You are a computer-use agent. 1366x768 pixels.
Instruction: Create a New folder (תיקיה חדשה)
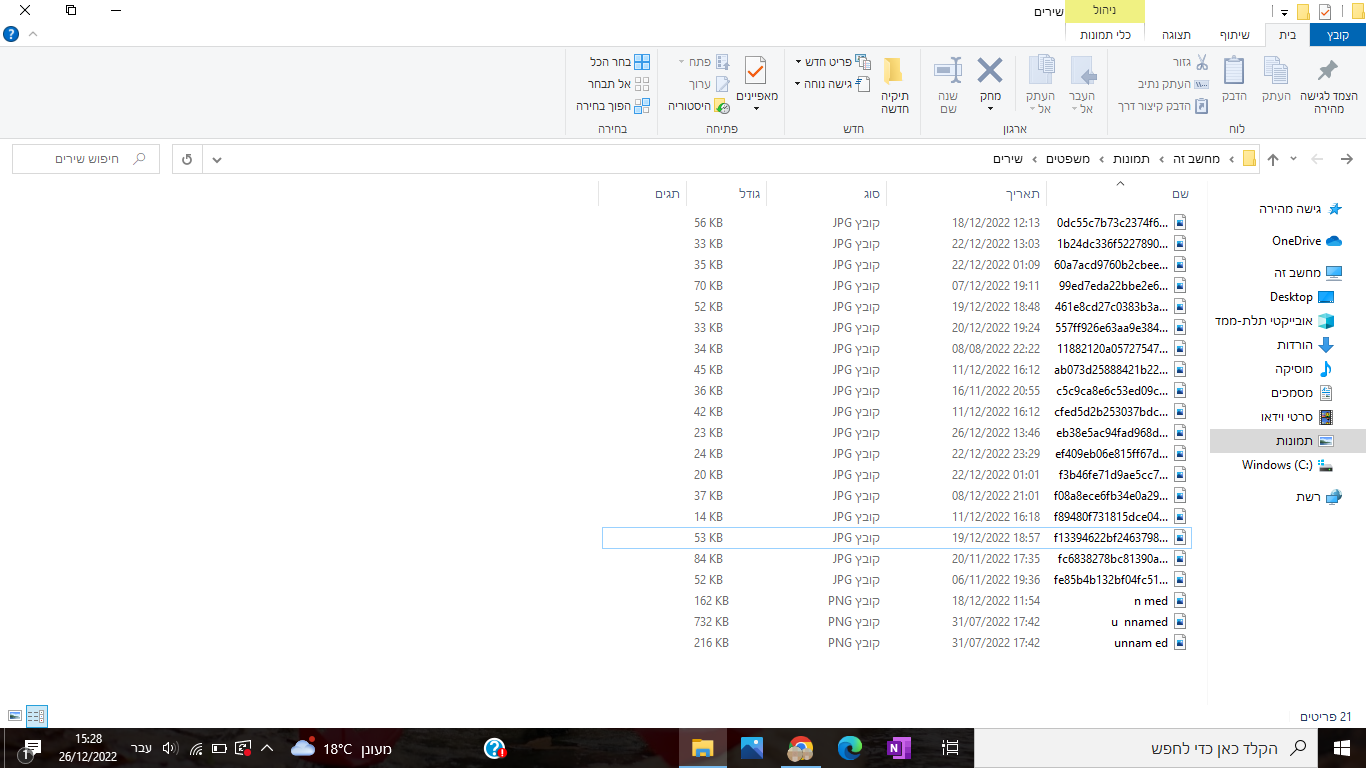pos(894,85)
